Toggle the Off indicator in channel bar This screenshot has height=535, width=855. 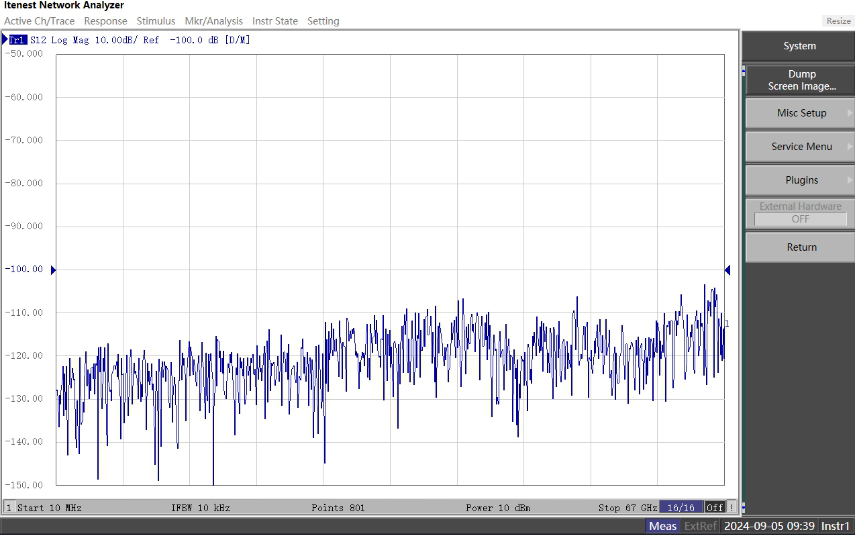point(714,508)
